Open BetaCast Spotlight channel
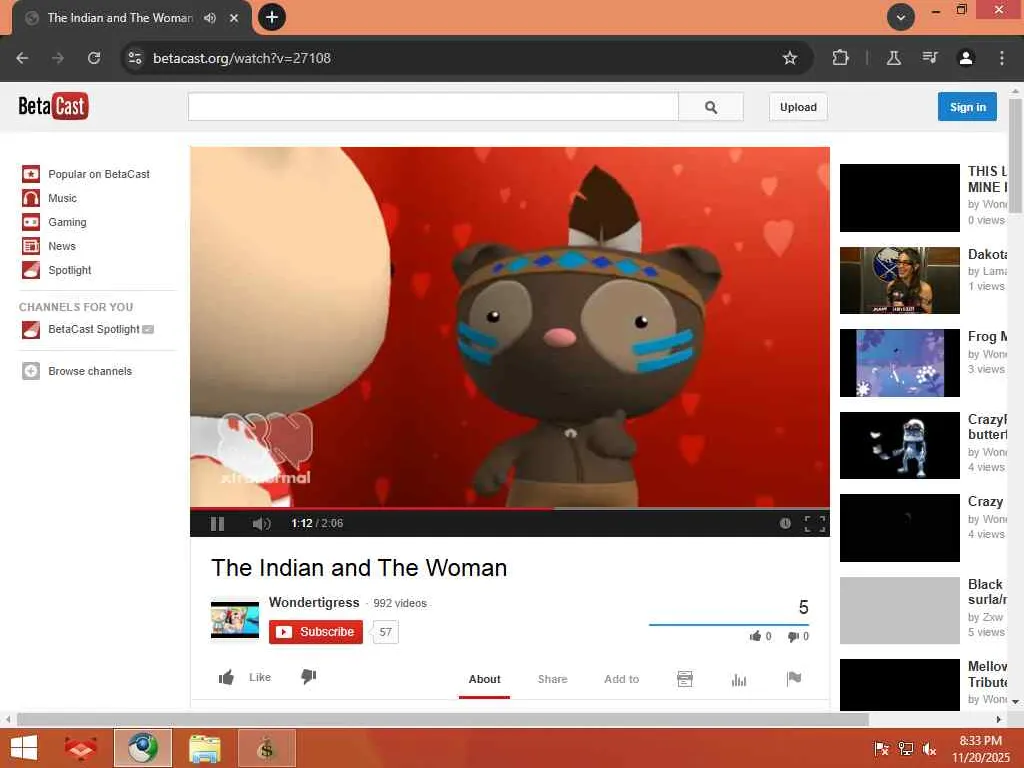 point(93,329)
